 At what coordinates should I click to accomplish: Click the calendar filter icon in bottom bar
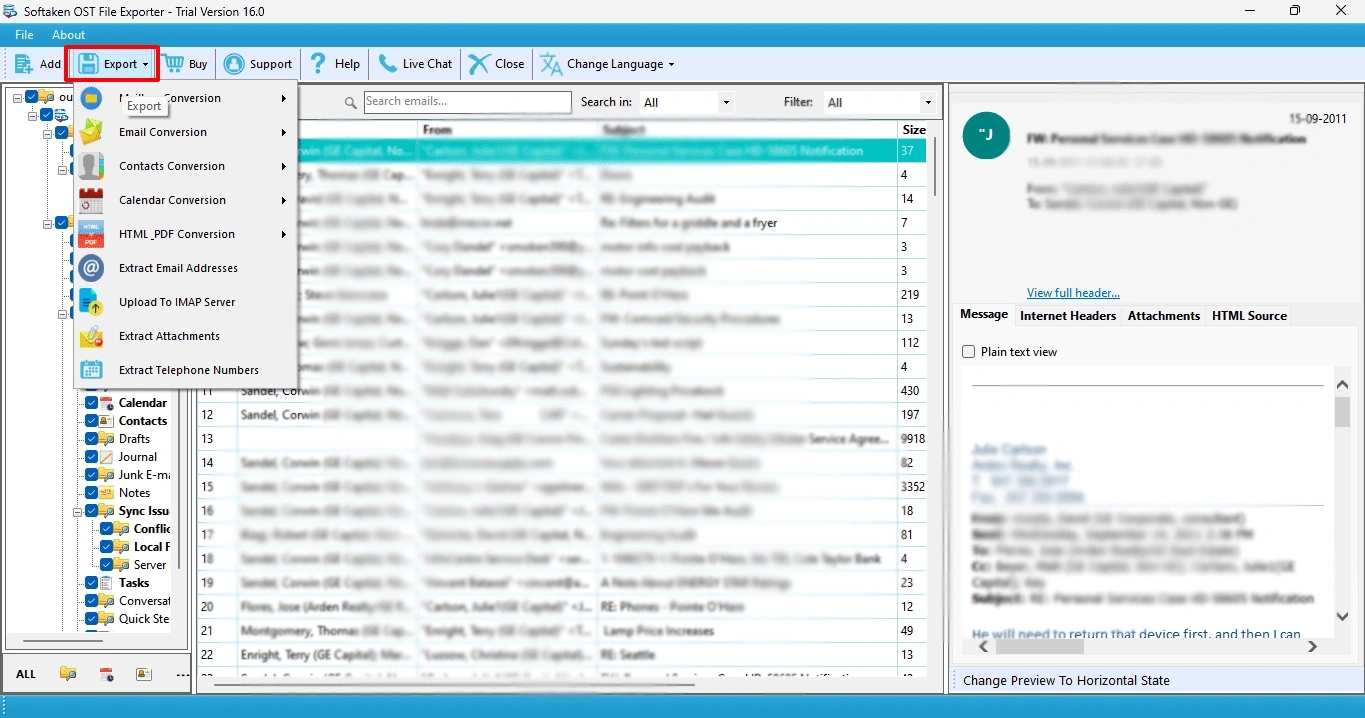[106, 674]
